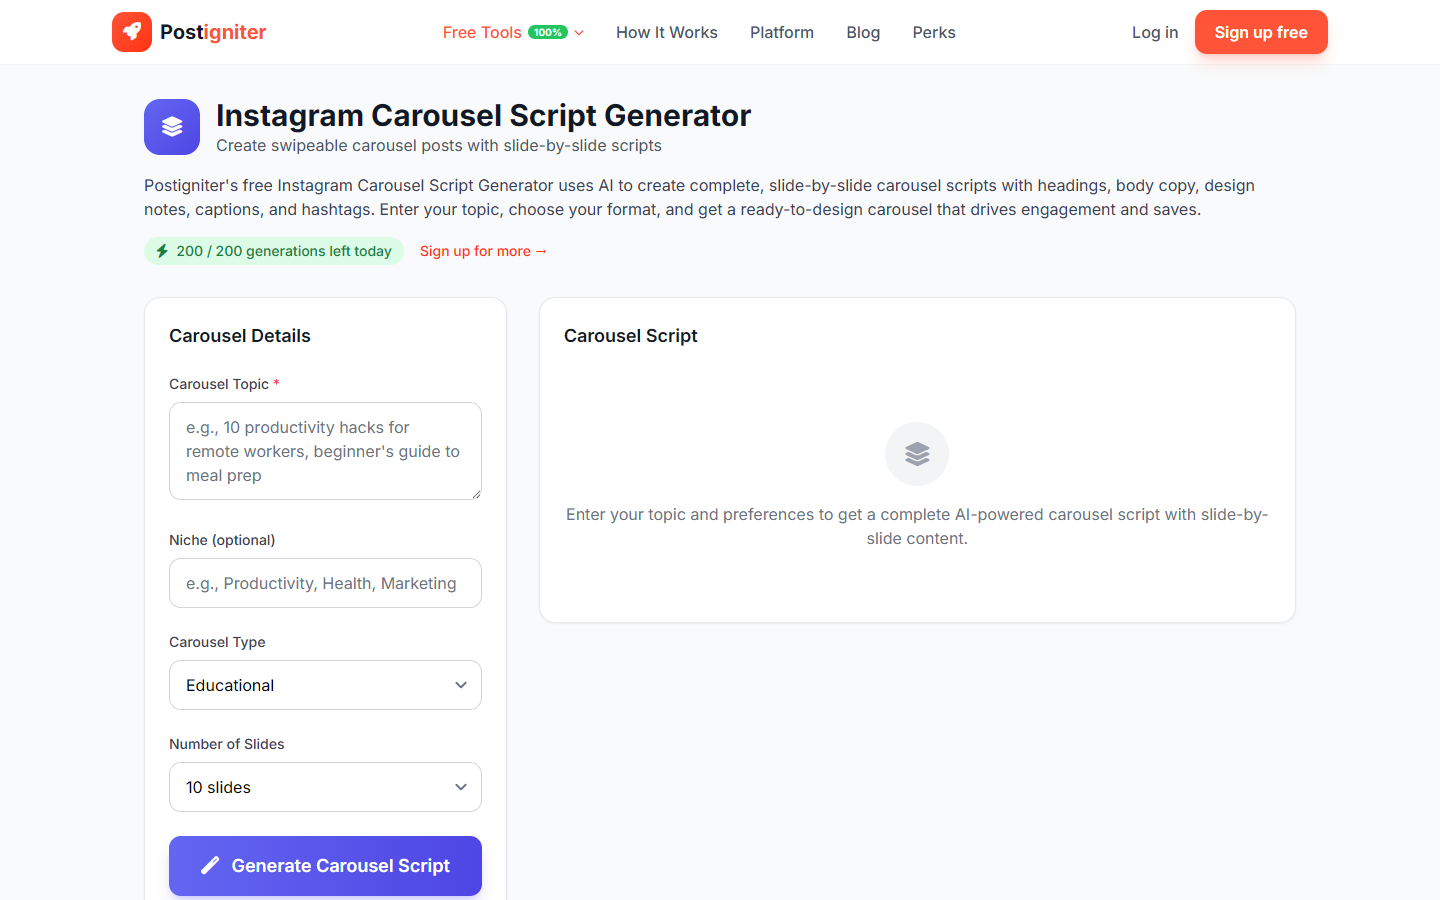This screenshot has height=900, width=1440.
Task: Open the Platform menu item
Action: (781, 31)
